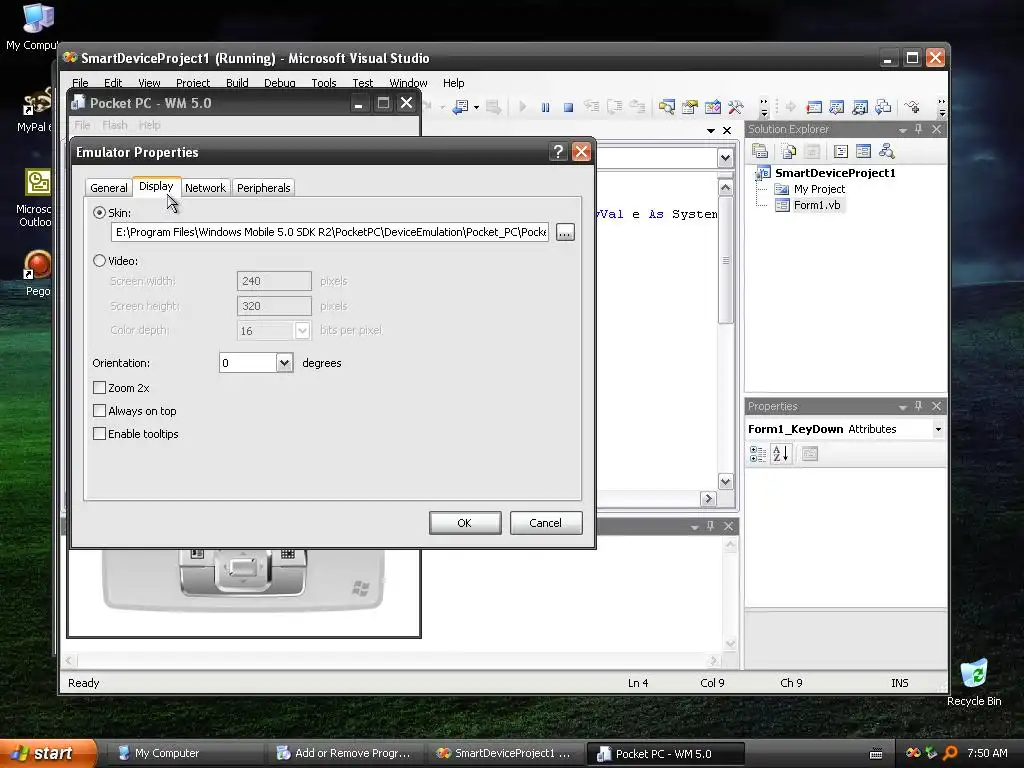Open Solution Explorer toolbar icon
Image resolution: width=1024 pixels, height=768 pixels.
pyautogui.click(x=666, y=106)
